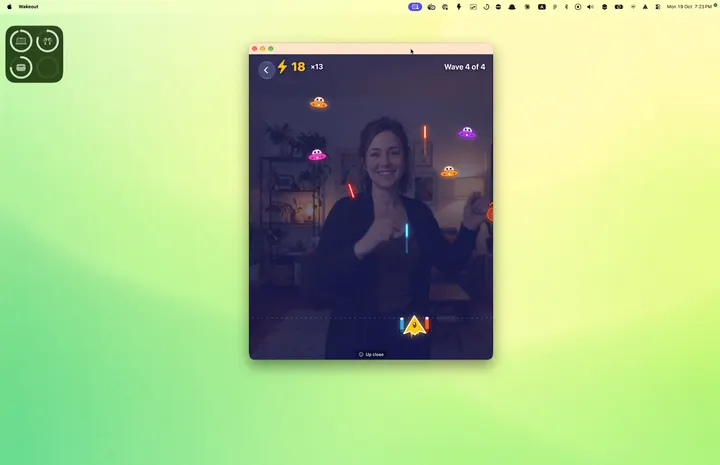The image size is (720, 465).
Task: Click the Up close indicator at bottom
Action: [371, 354]
